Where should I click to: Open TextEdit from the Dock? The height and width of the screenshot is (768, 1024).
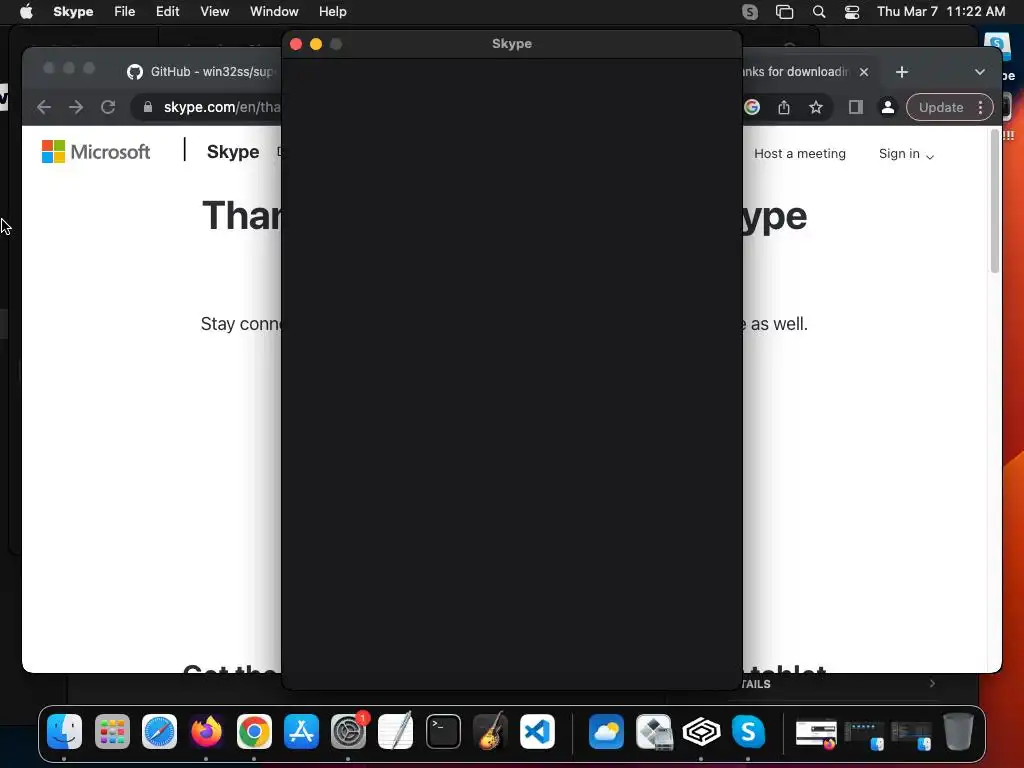(x=396, y=731)
